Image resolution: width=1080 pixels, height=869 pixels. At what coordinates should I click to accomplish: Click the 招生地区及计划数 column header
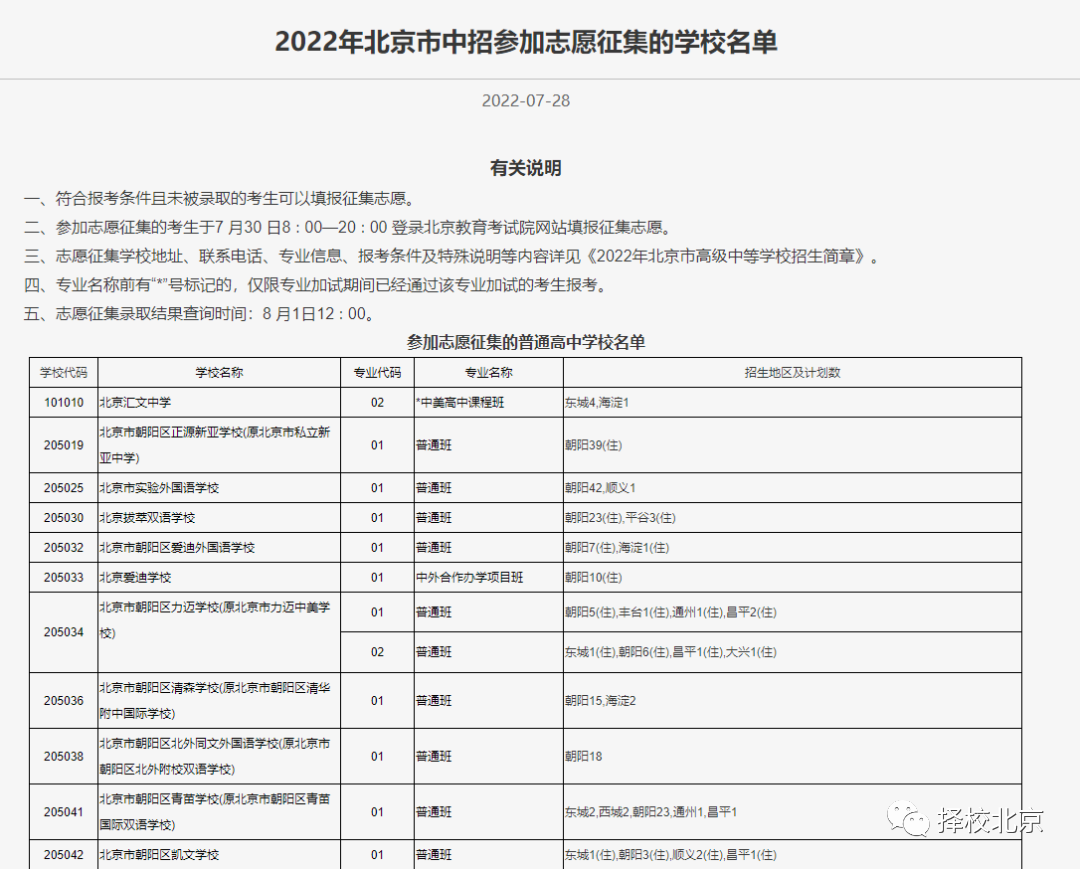click(x=792, y=373)
